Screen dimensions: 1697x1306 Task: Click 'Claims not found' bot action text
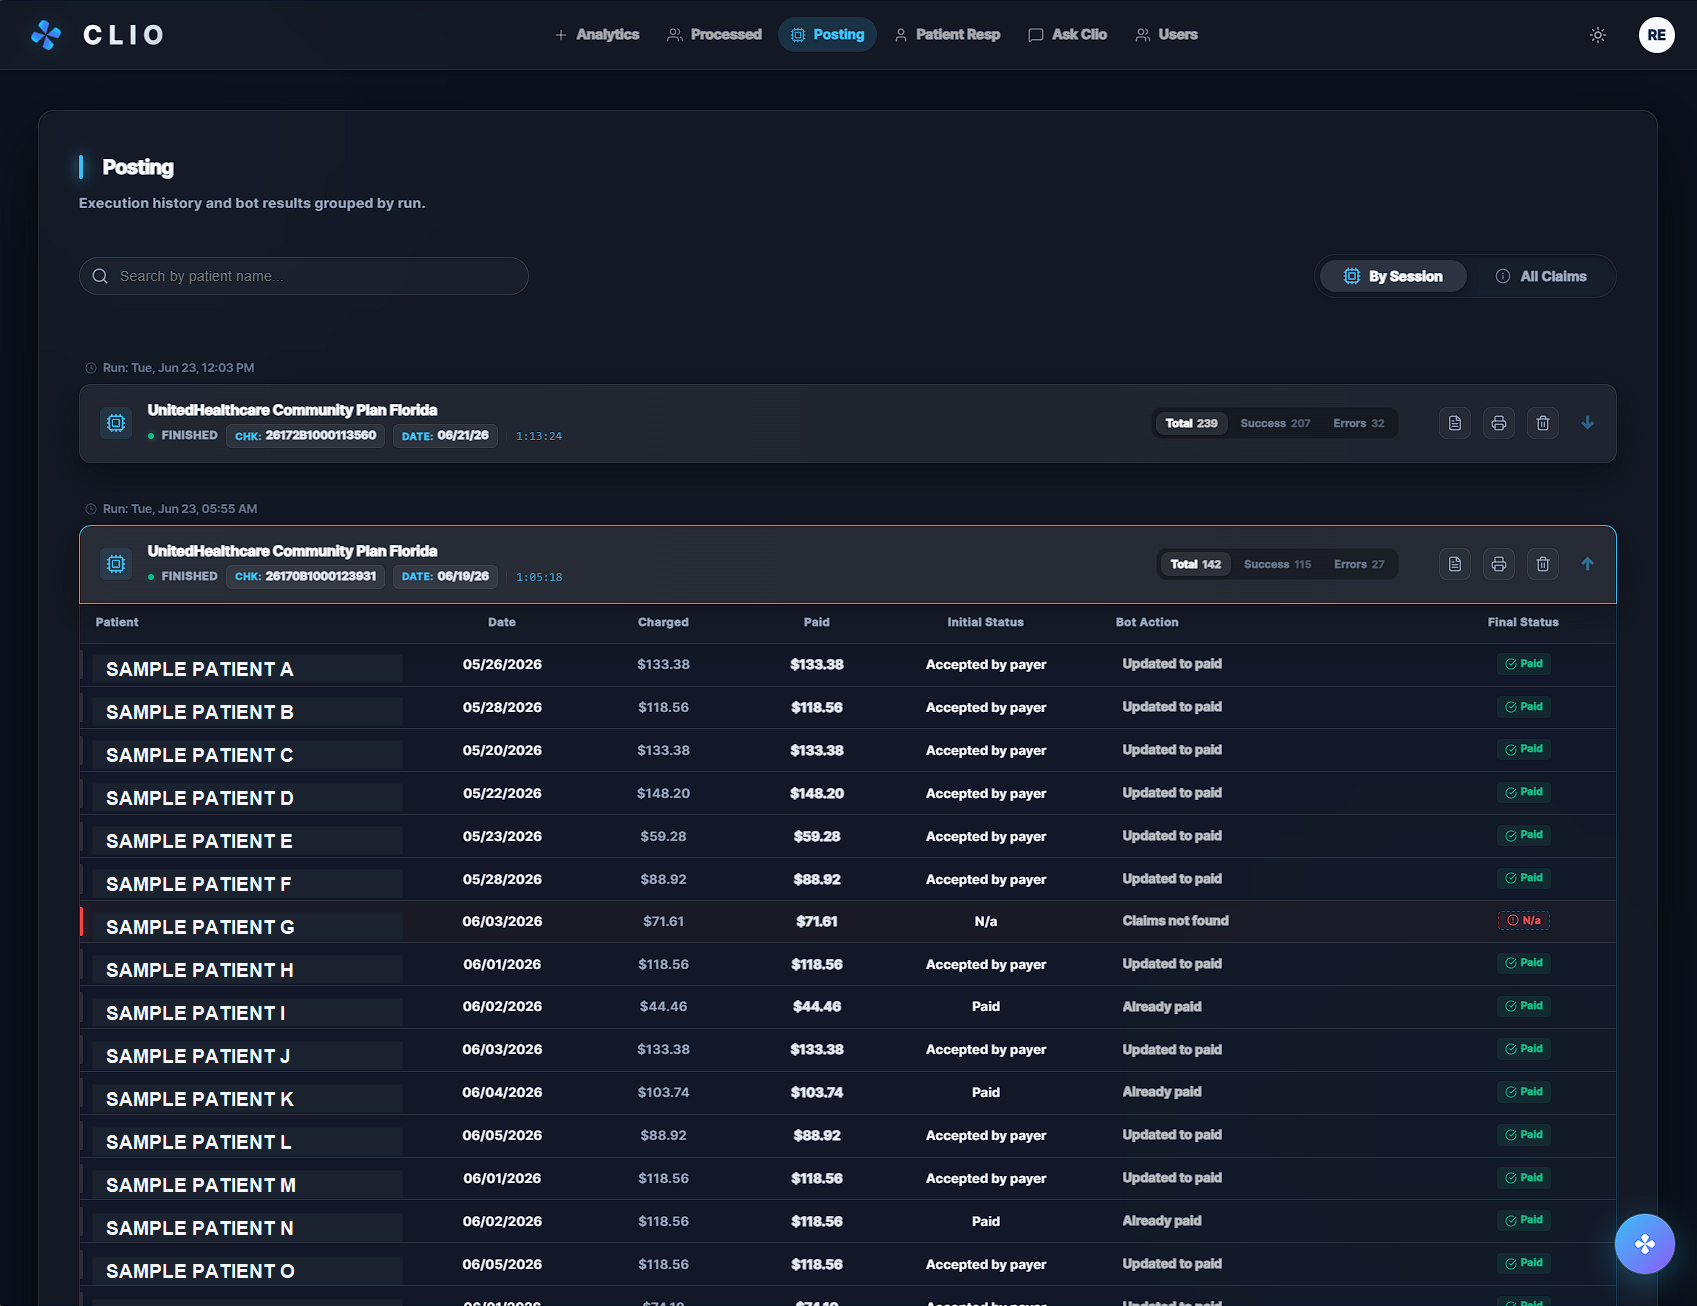(1175, 921)
